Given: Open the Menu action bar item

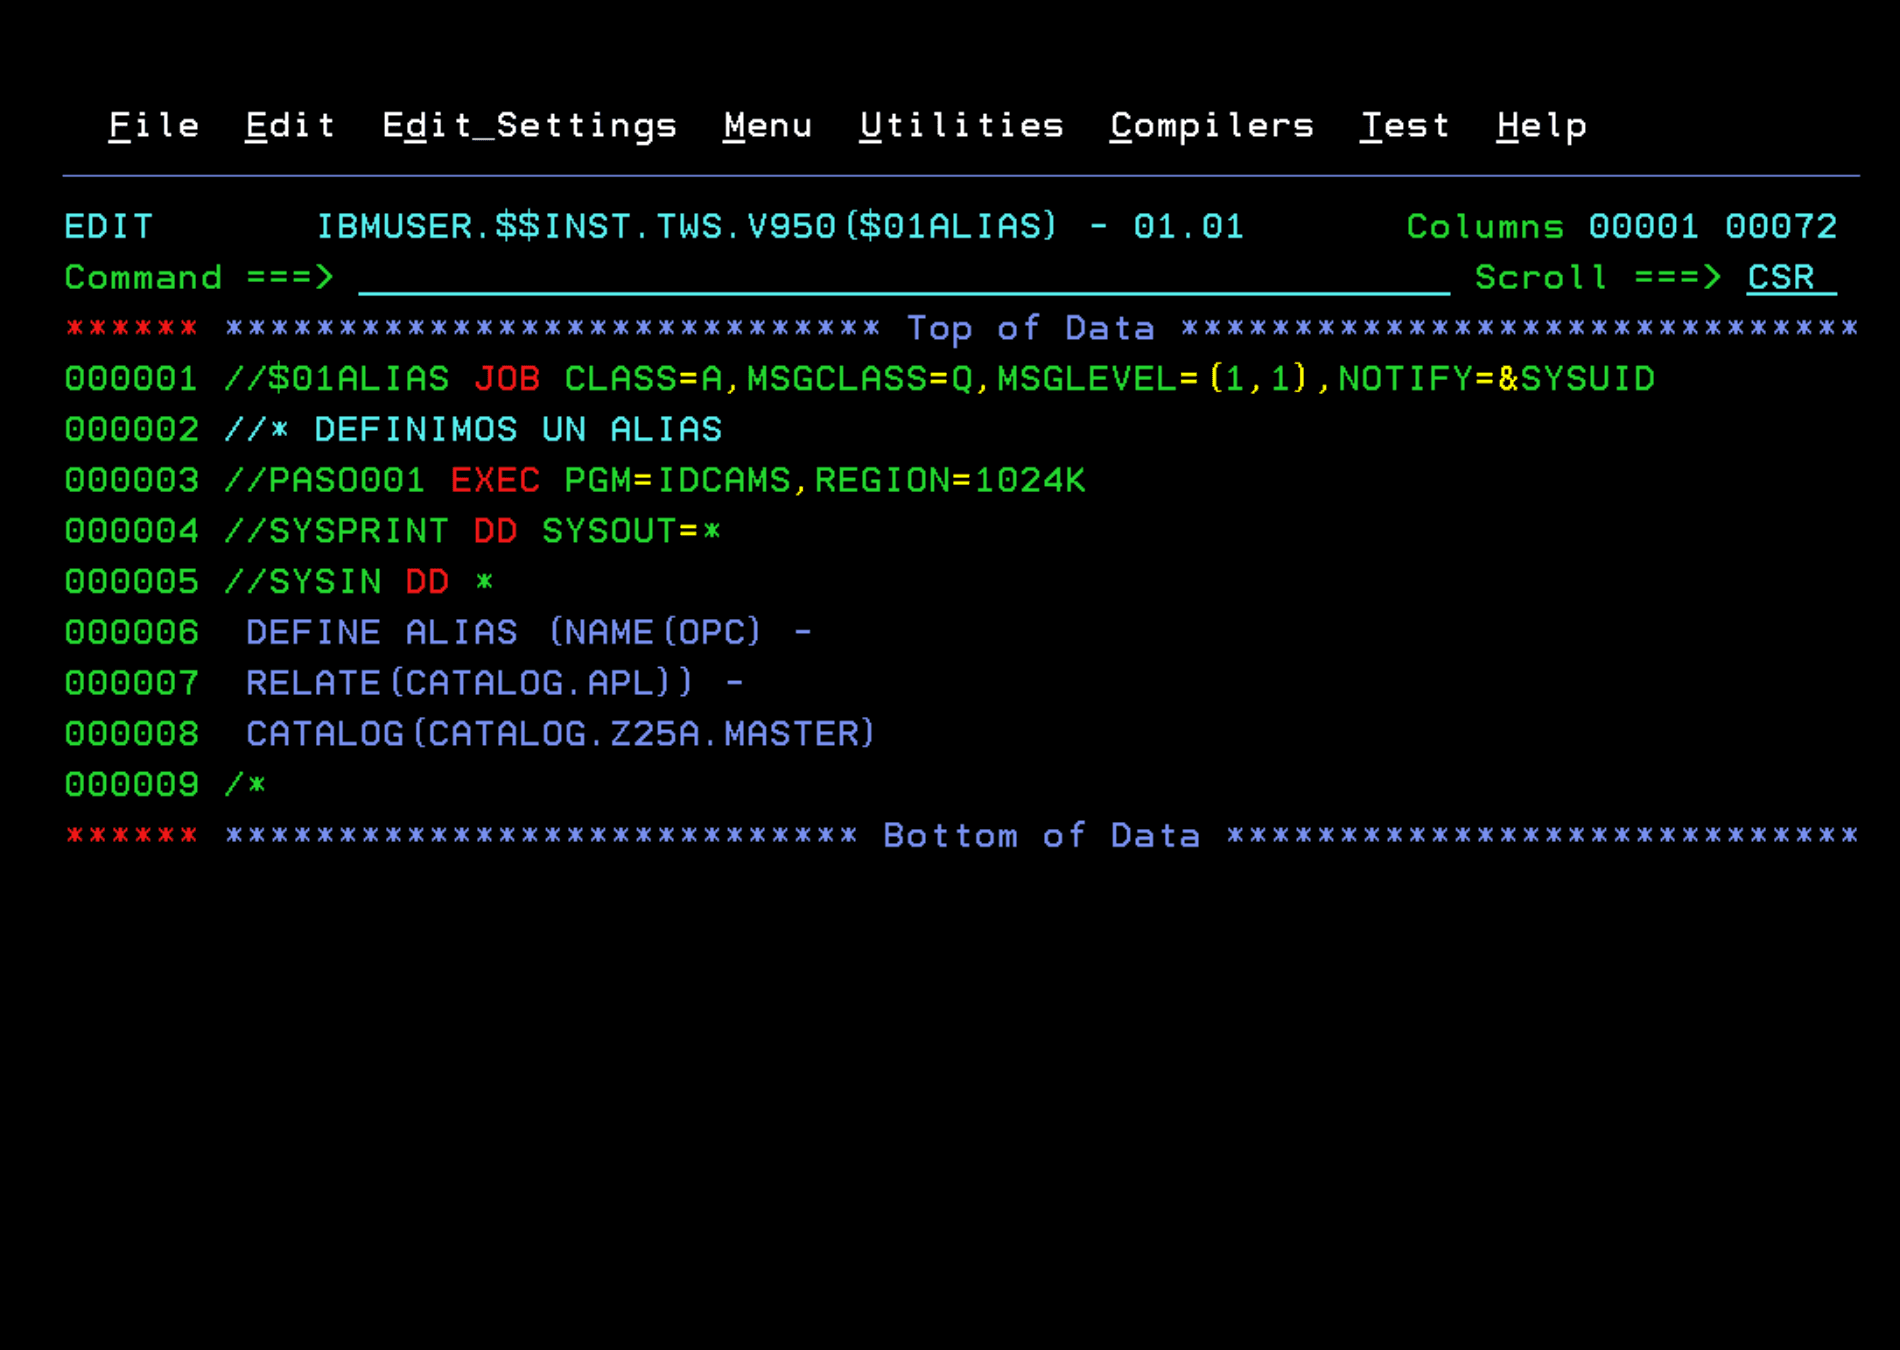Looking at the screenshot, I should click(767, 124).
